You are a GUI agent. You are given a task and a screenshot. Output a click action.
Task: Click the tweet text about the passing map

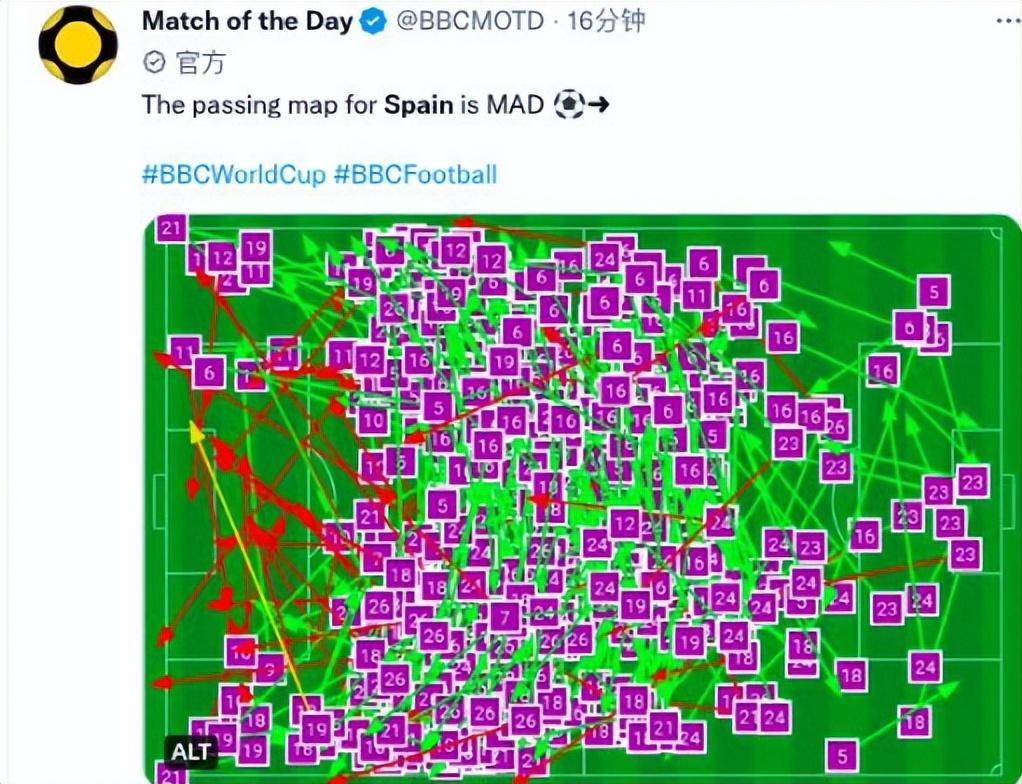(260, 105)
